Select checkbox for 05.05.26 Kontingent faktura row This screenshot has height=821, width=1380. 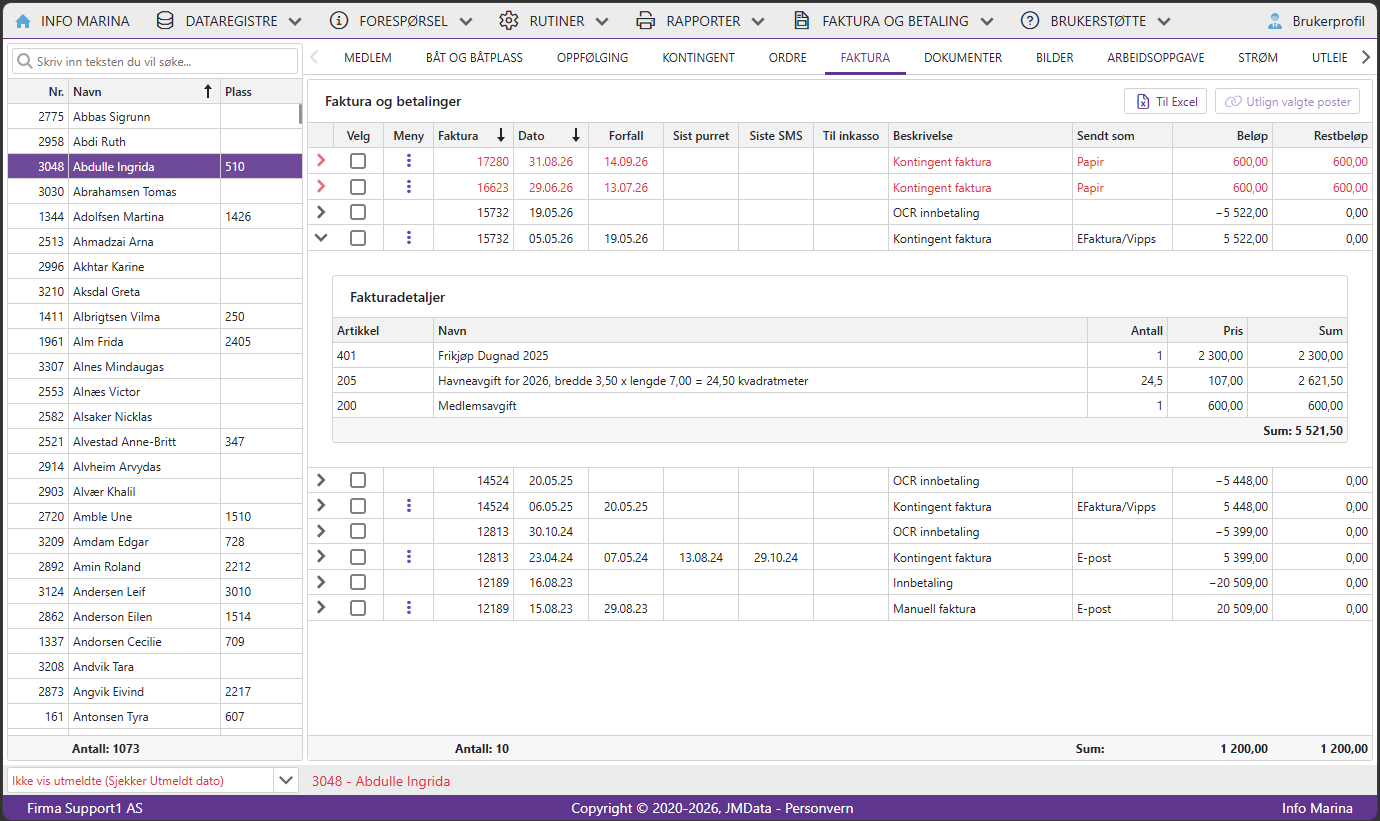coord(358,238)
